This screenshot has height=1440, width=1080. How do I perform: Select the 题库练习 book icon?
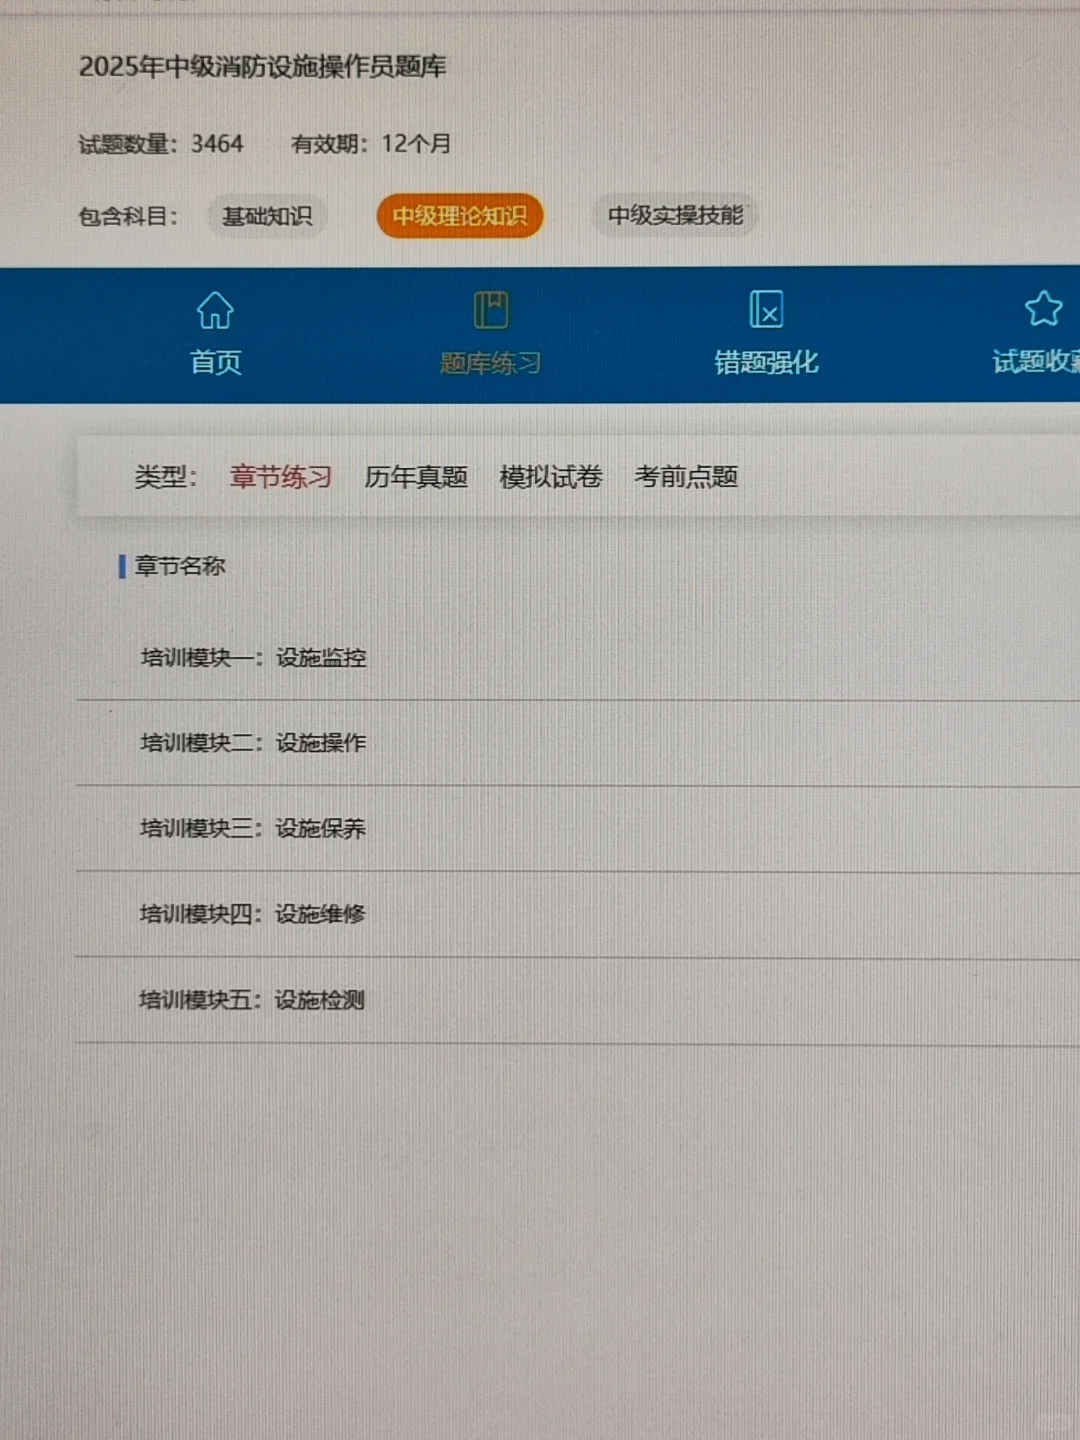coord(491,309)
